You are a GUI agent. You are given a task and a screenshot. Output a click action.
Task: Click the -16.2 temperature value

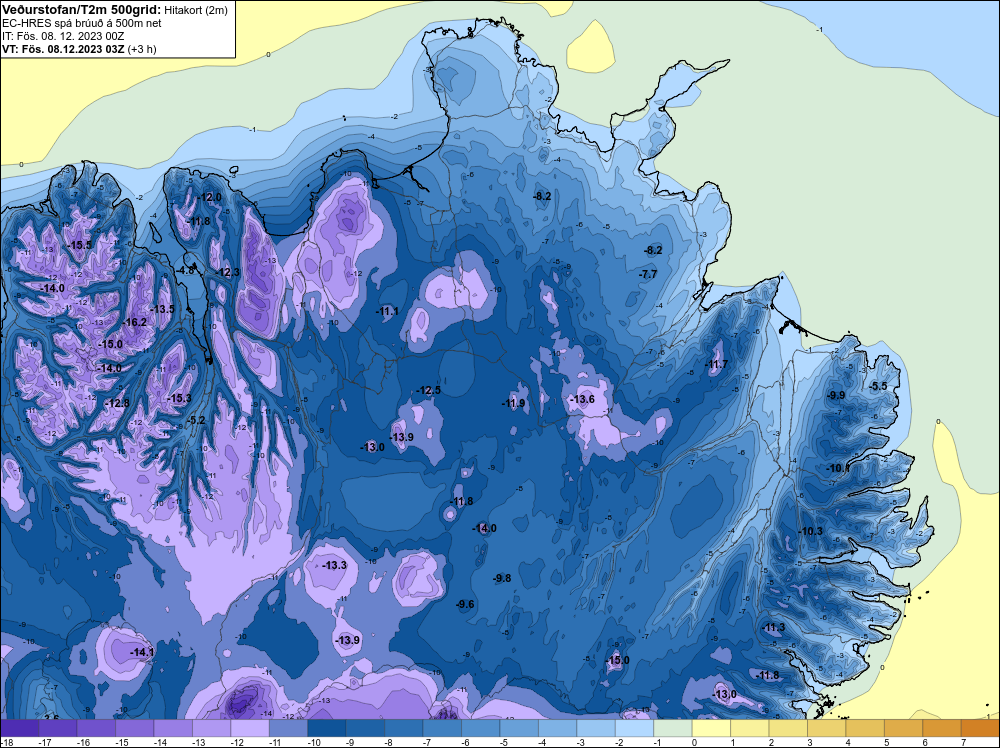(135, 322)
